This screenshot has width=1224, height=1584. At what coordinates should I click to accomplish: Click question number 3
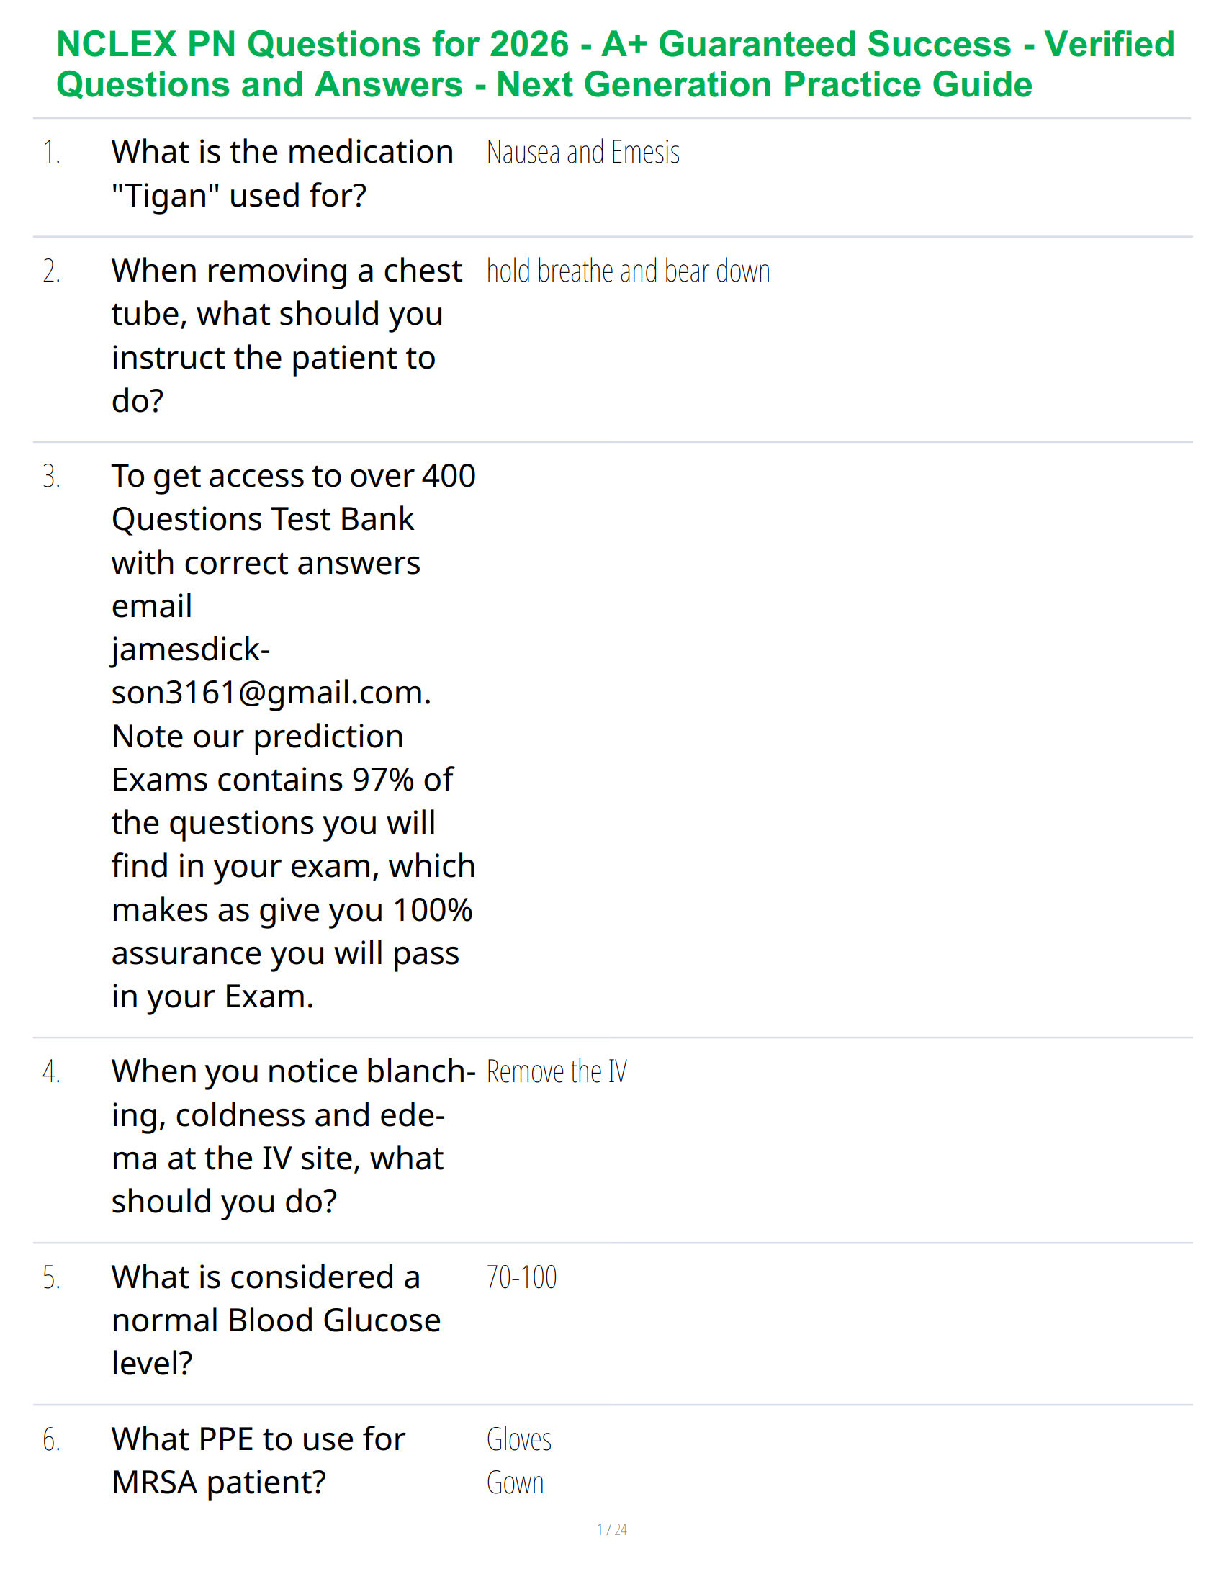click(x=52, y=476)
